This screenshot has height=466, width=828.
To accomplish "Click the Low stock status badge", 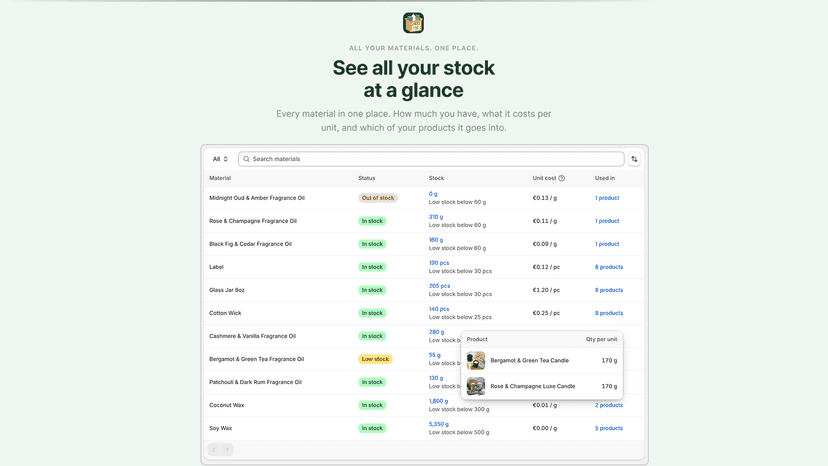I will click(375, 359).
